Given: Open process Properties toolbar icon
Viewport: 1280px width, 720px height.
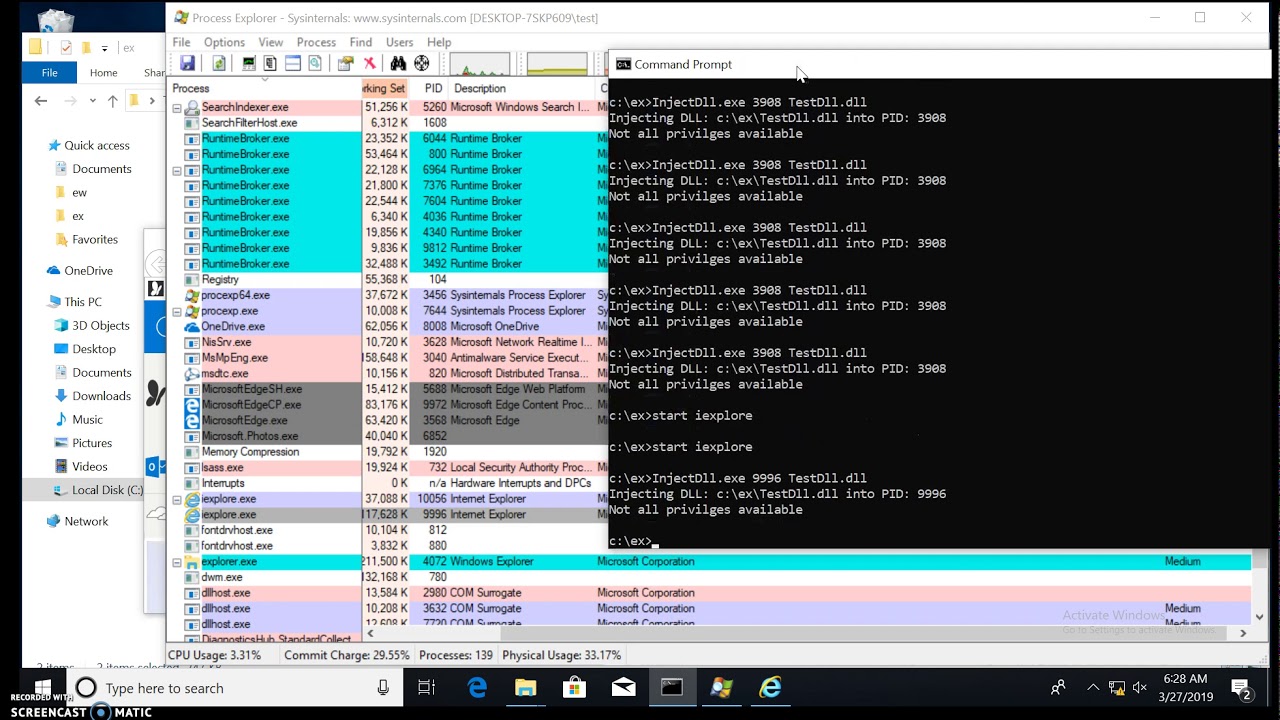Looking at the screenshot, I should point(346,64).
